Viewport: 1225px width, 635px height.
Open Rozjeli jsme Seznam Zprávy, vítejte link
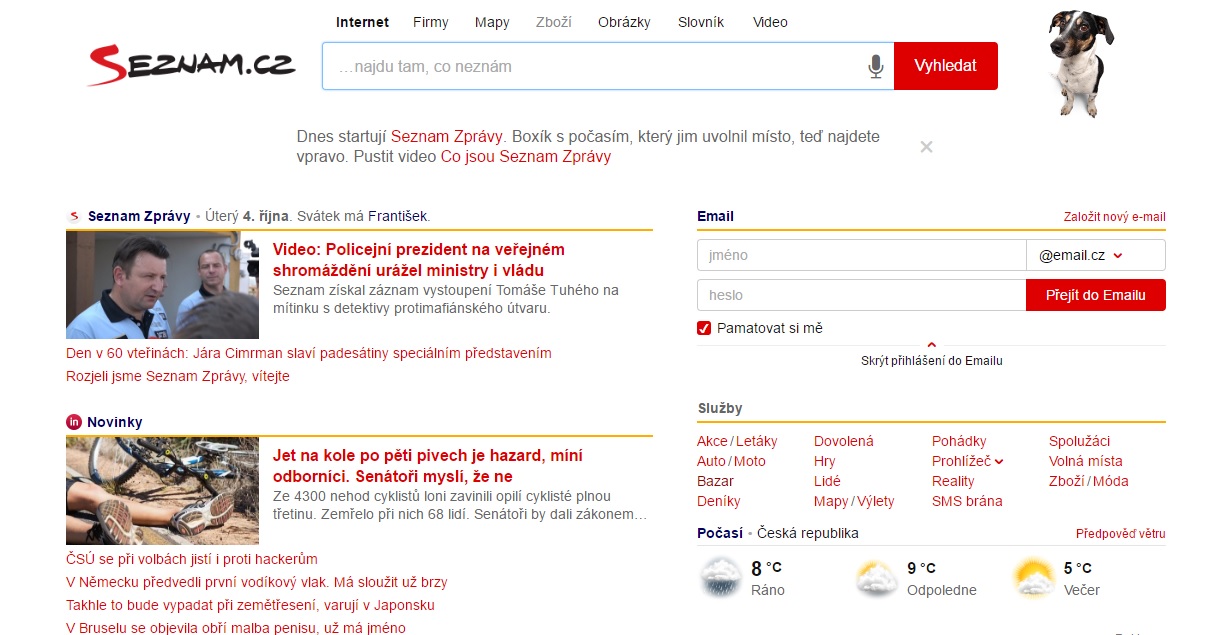coord(178,376)
